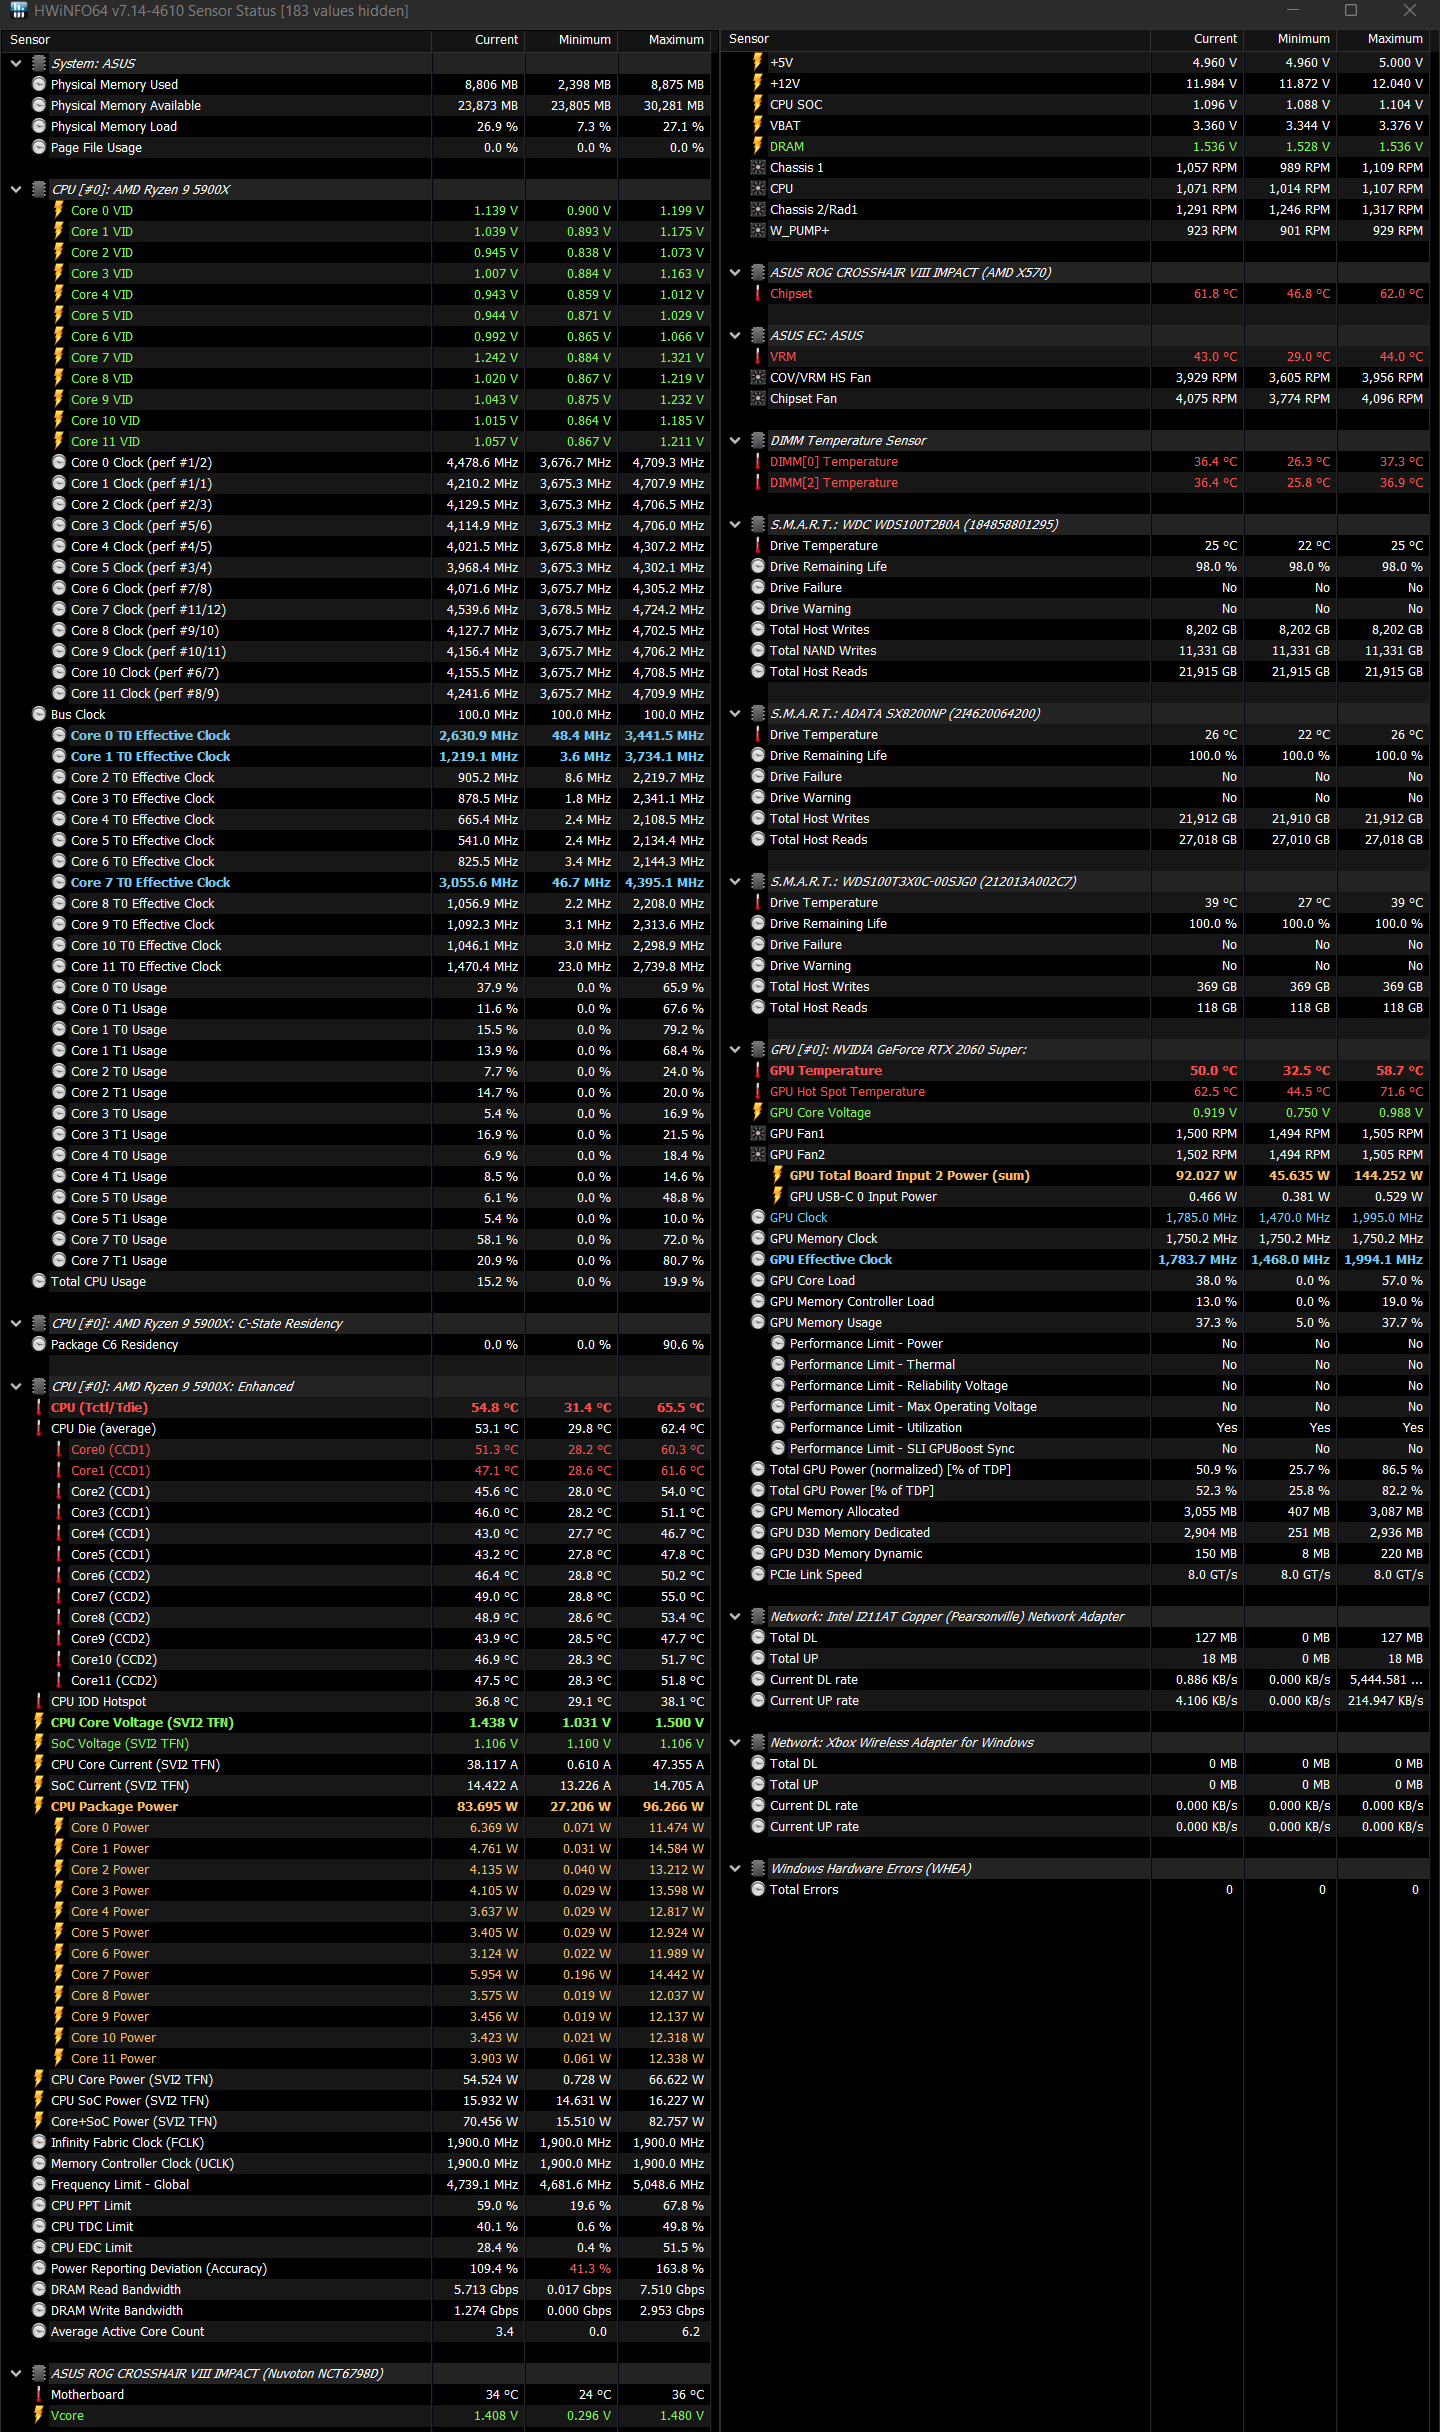Image resolution: width=1440 pixels, height=2432 pixels.
Task: Click the W_PUMP+ fan icon
Action: (x=758, y=230)
